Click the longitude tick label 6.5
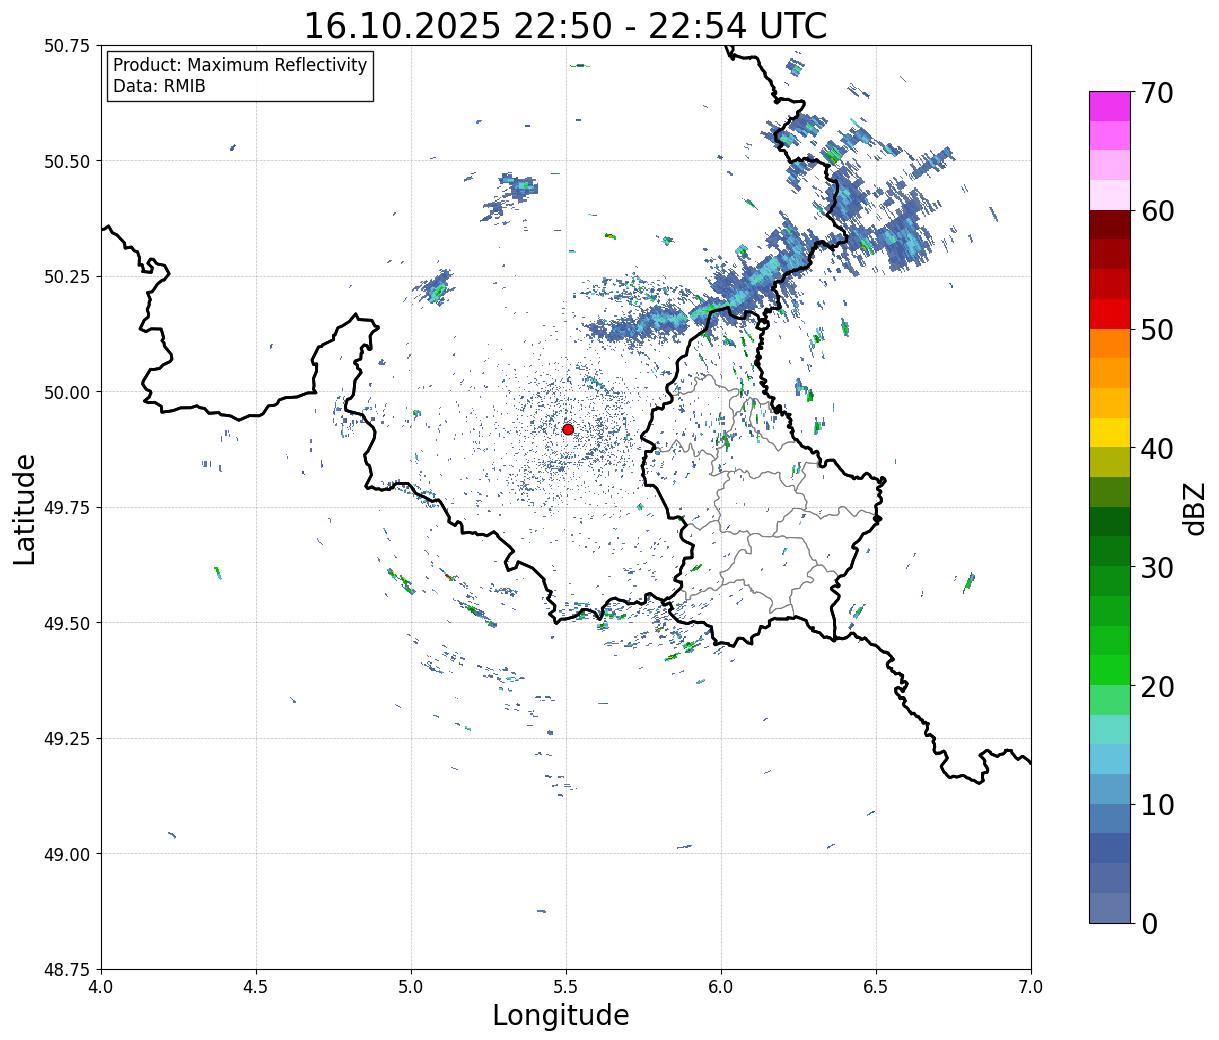This screenshot has width=1219, height=1040. [x=877, y=987]
